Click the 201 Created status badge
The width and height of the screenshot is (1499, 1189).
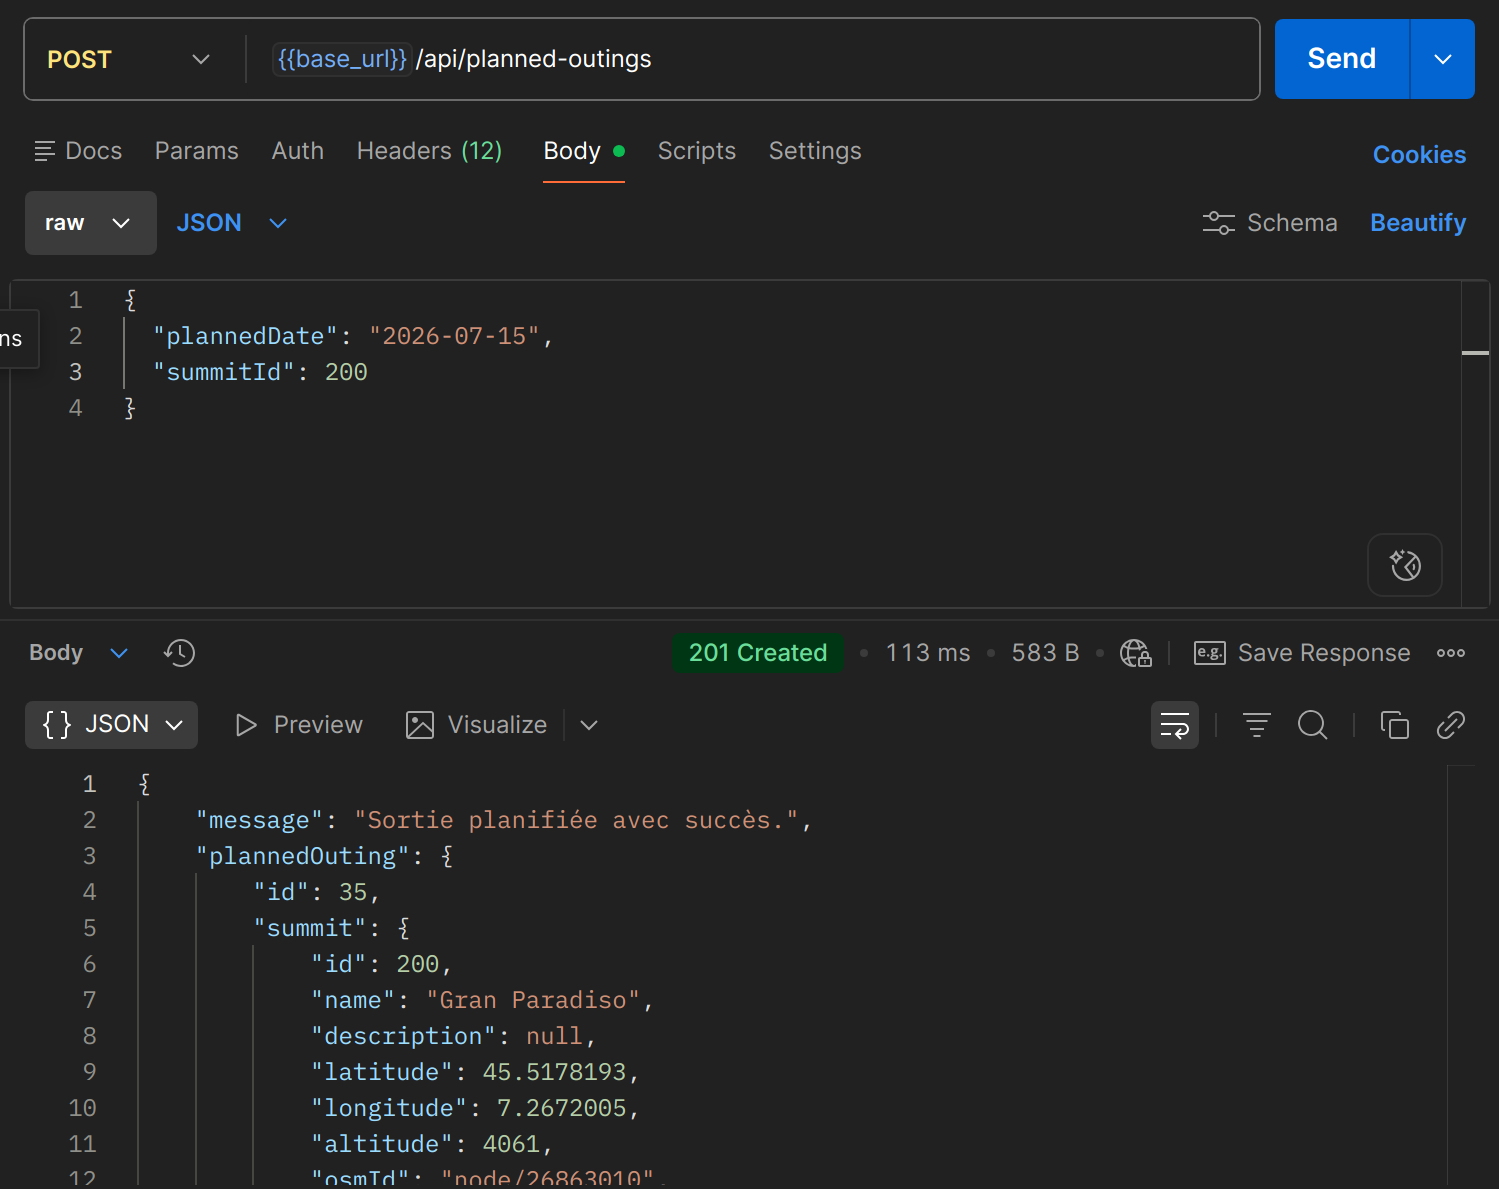(758, 653)
